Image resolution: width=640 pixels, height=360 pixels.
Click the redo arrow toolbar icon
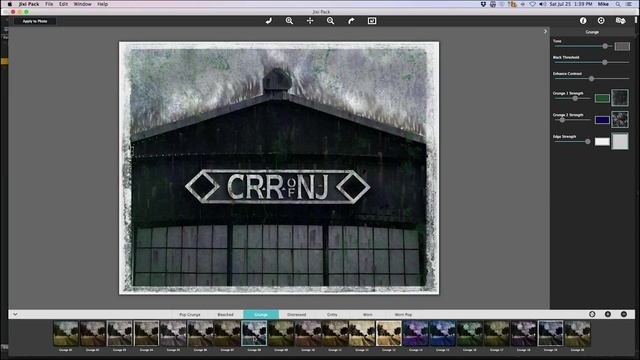coord(351,21)
